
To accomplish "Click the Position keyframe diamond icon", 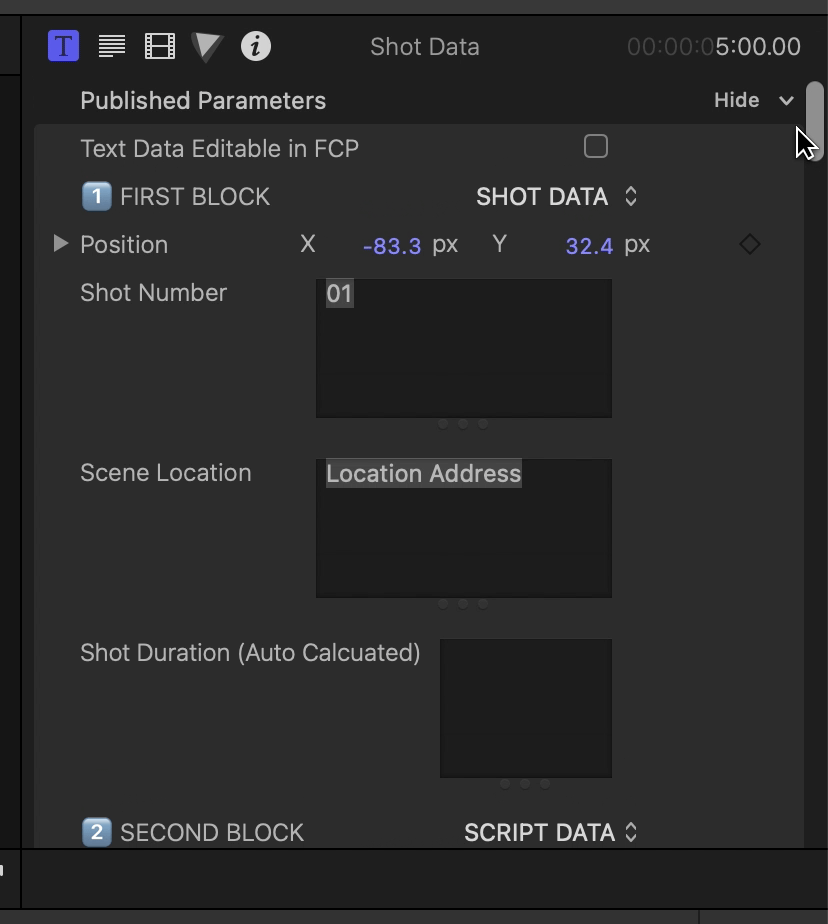I will tap(750, 244).
